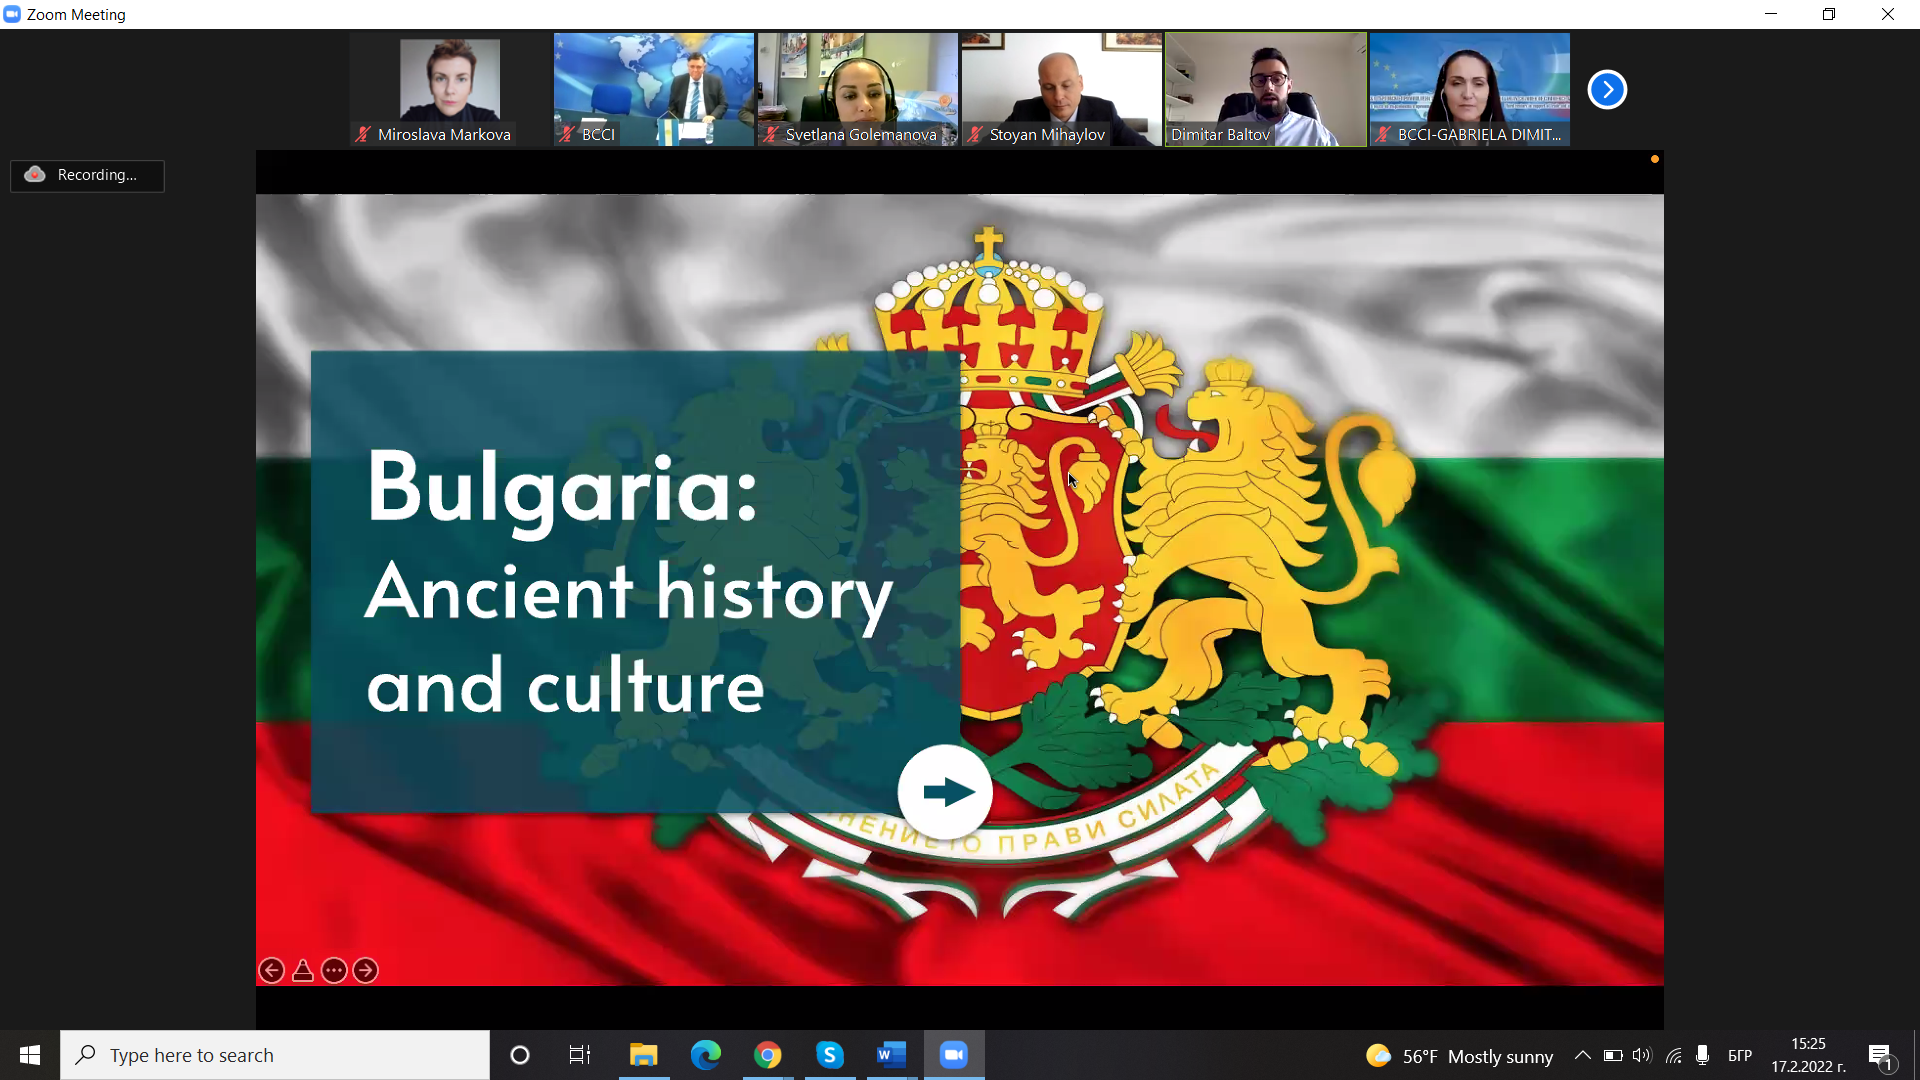Select Stoyan Mihaylov's video thumbnail
This screenshot has height=1080, width=1920.
pyautogui.click(x=1061, y=89)
